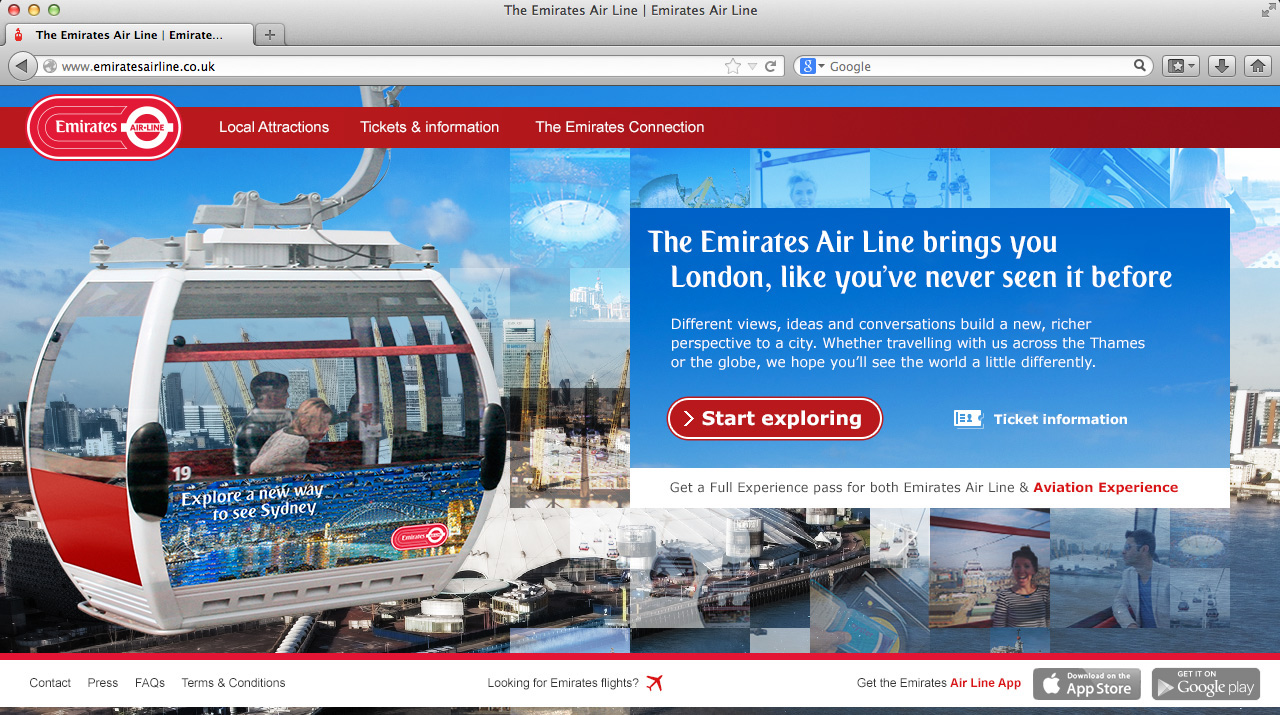
Task: Click the white dome tile above the headline
Action: [570, 209]
